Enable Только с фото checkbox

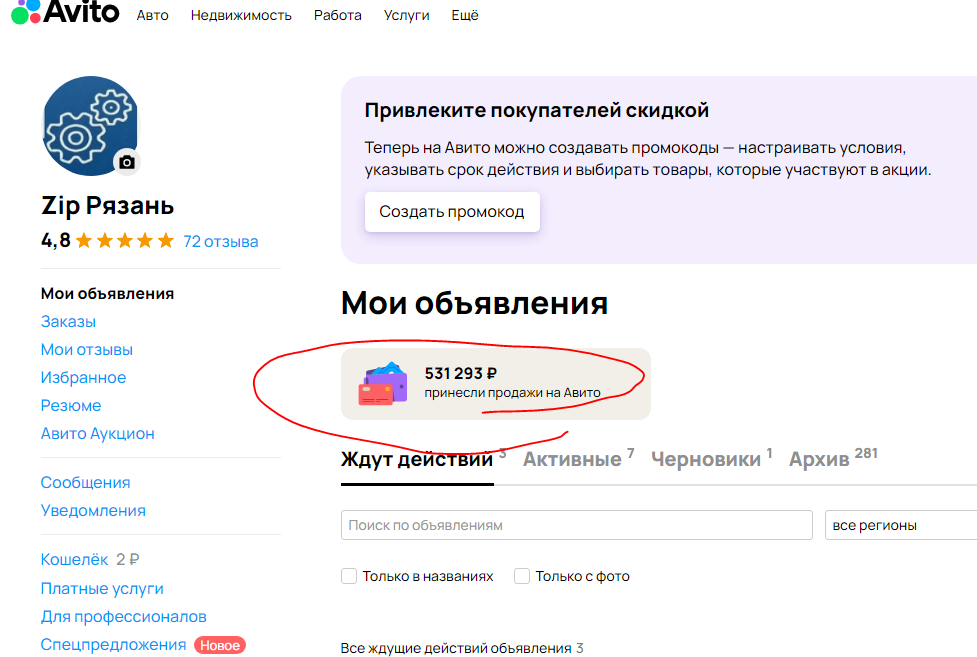[x=522, y=576]
